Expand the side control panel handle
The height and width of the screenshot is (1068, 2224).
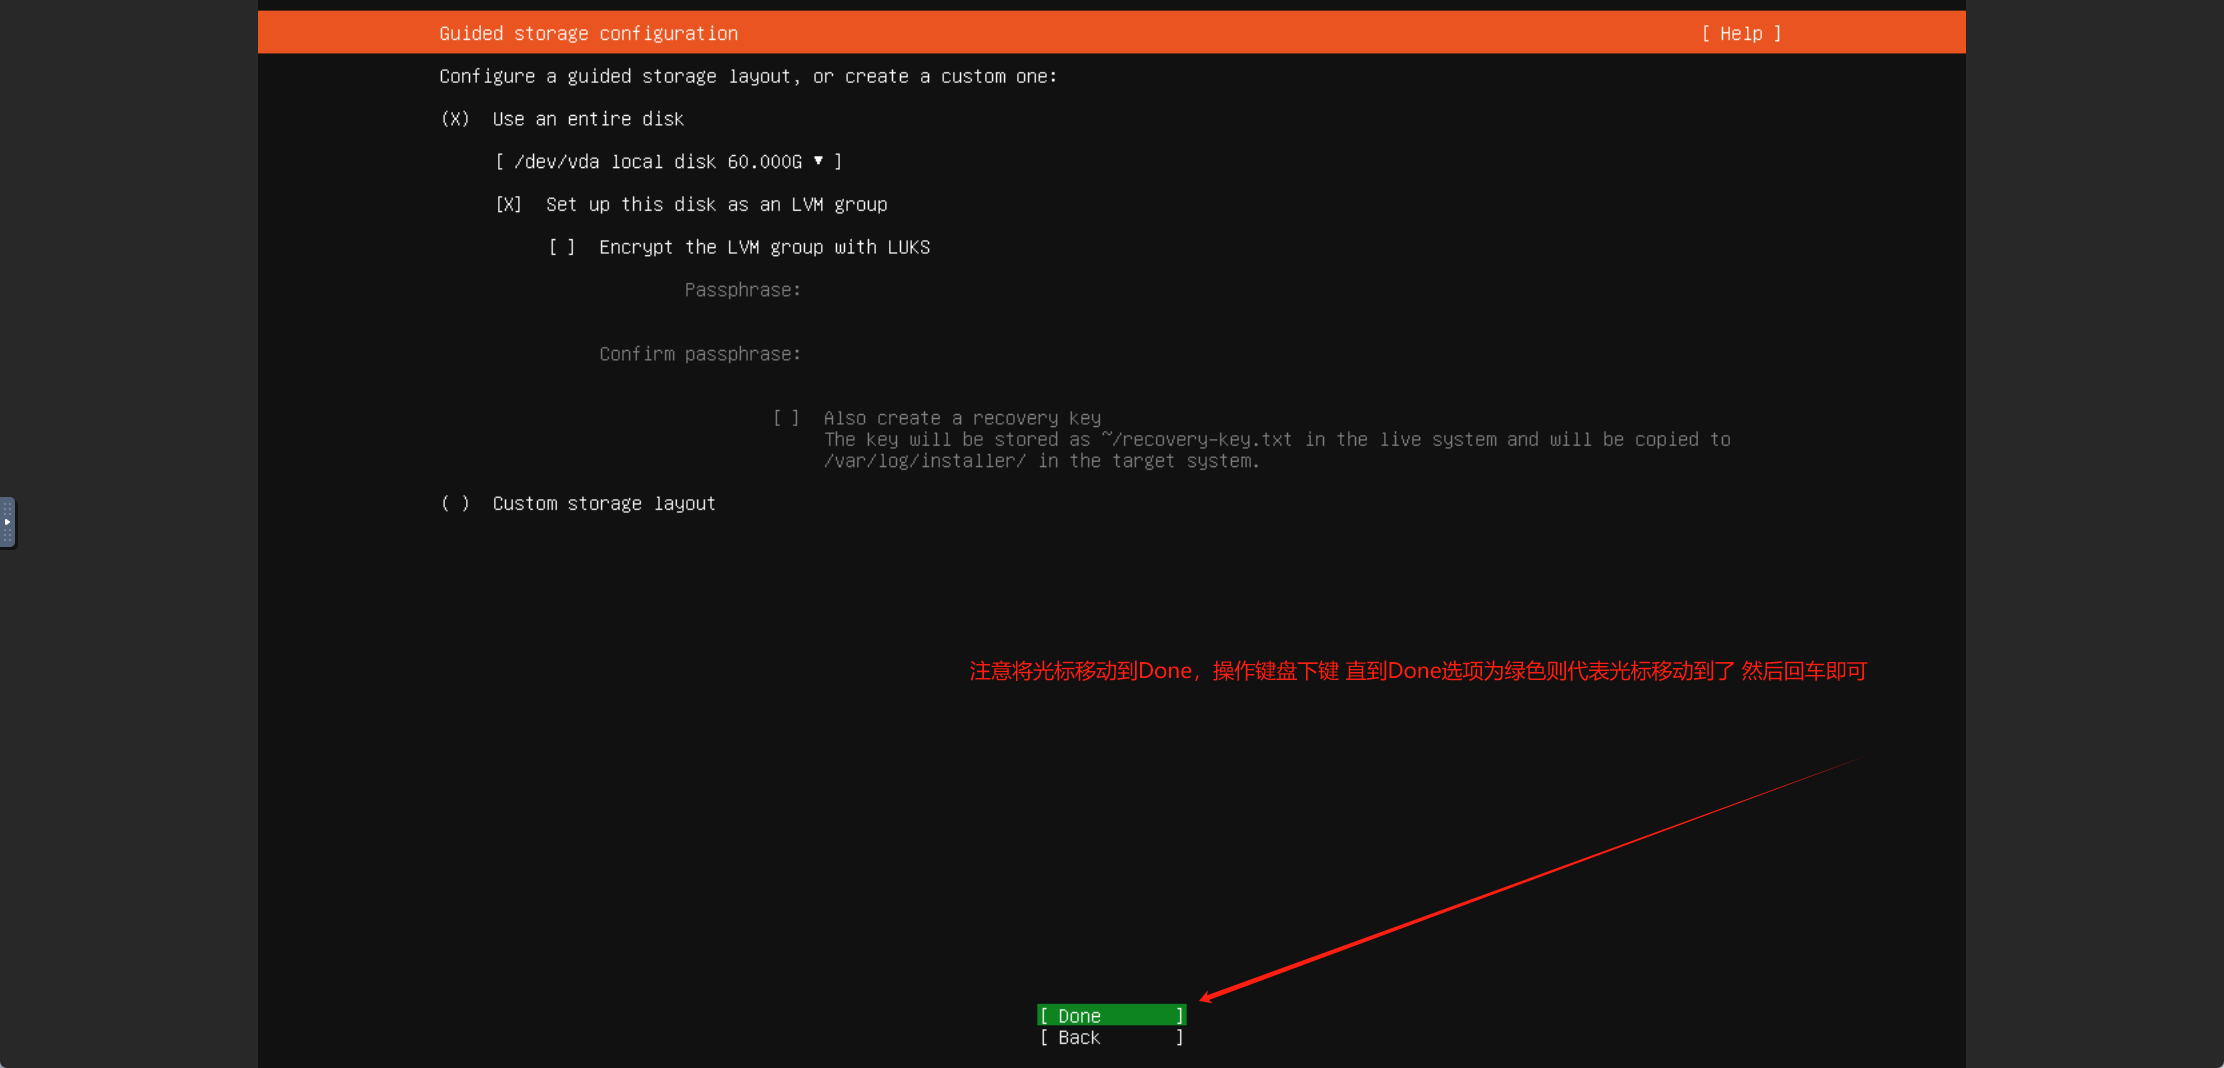coord(8,522)
